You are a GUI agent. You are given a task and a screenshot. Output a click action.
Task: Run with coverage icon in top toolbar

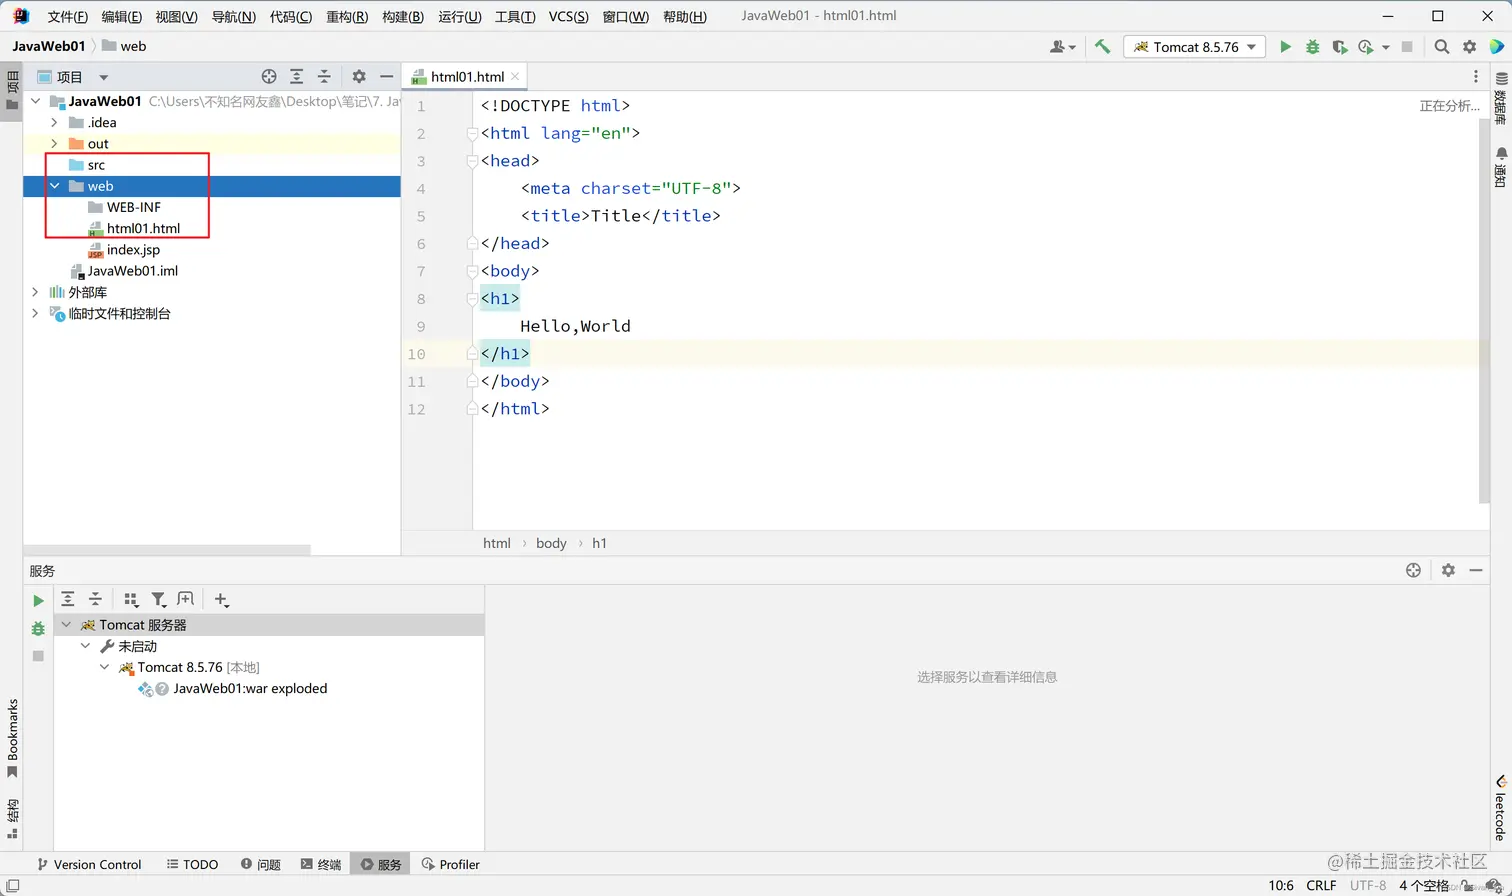click(1340, 47)
